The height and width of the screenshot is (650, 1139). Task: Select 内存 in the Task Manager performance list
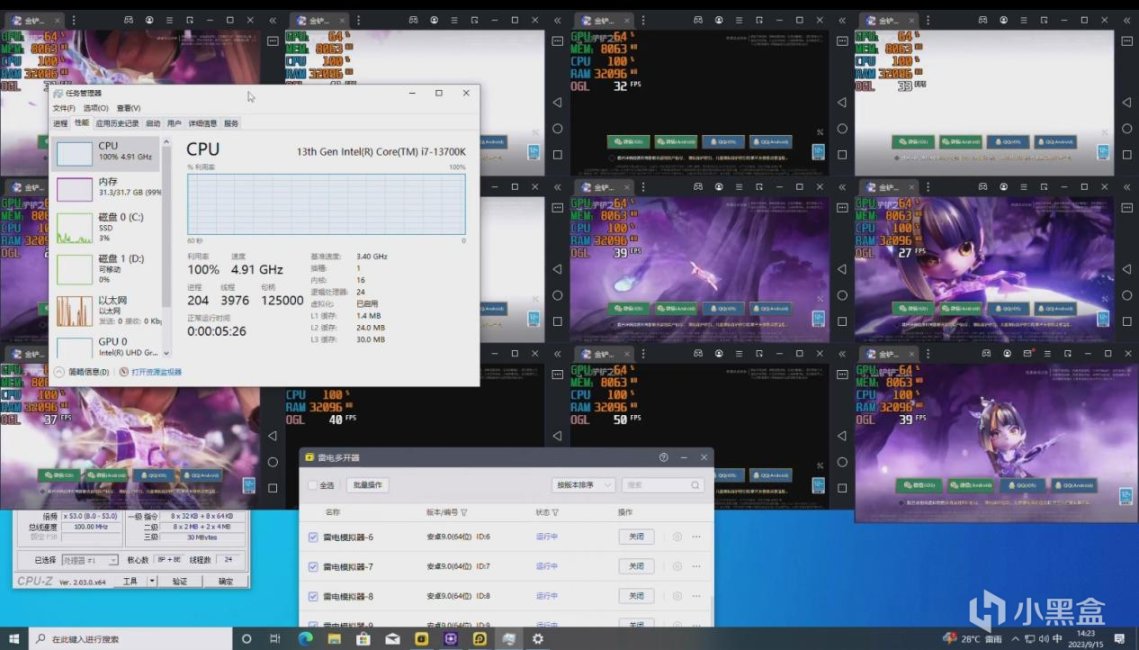tap(108, 189)
